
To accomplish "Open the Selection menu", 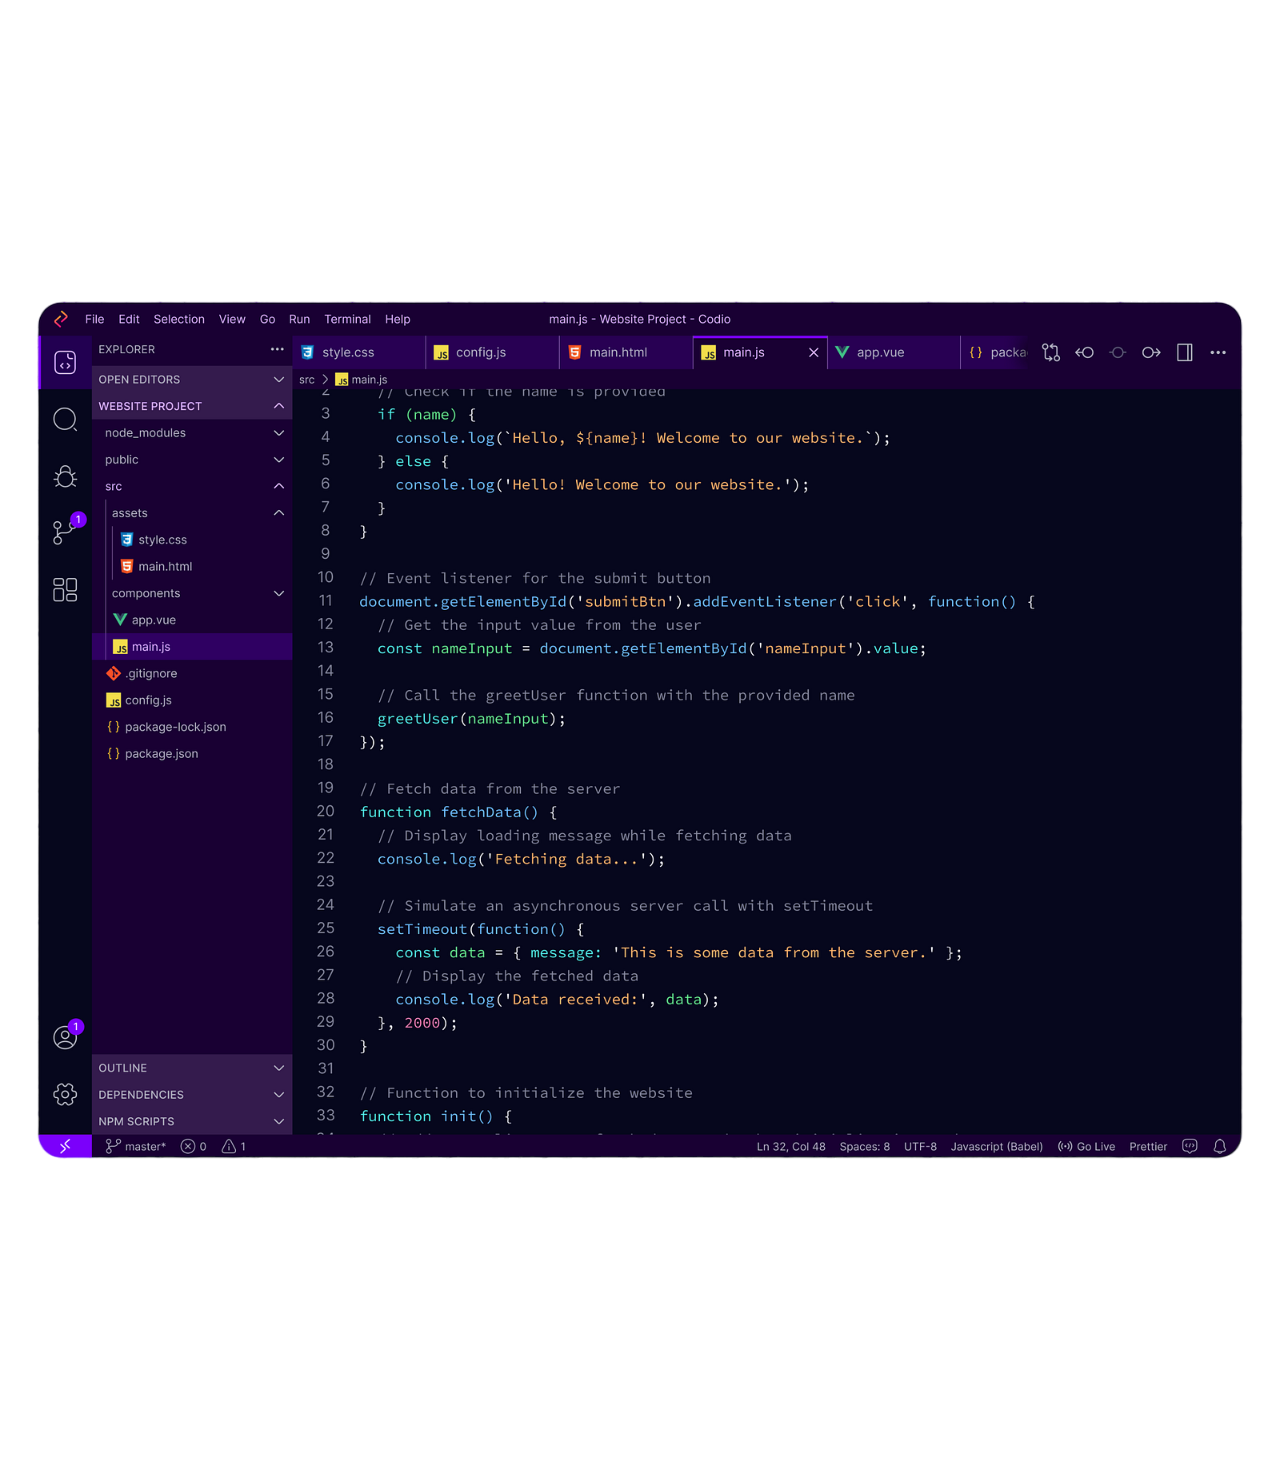I will [x=179, y=319].
